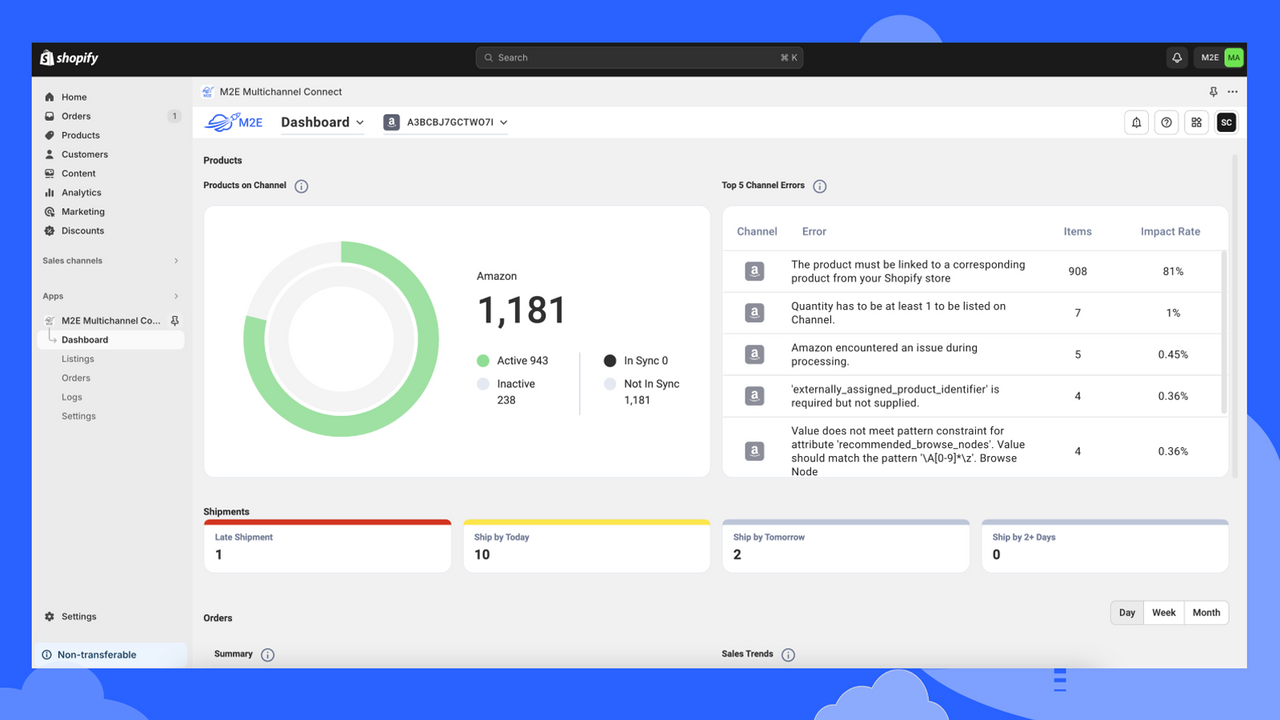
Task: Click the SC profile button
Action: [x=1226, y=122]
